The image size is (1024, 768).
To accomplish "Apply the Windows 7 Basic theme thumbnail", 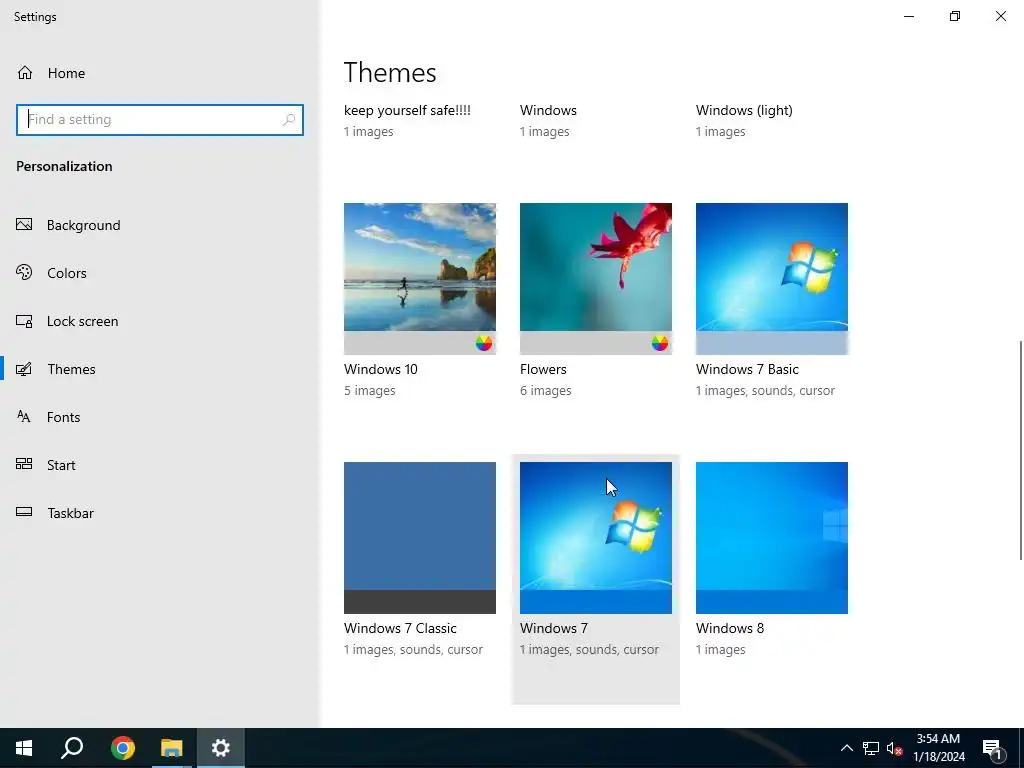I will coord(772,279).
